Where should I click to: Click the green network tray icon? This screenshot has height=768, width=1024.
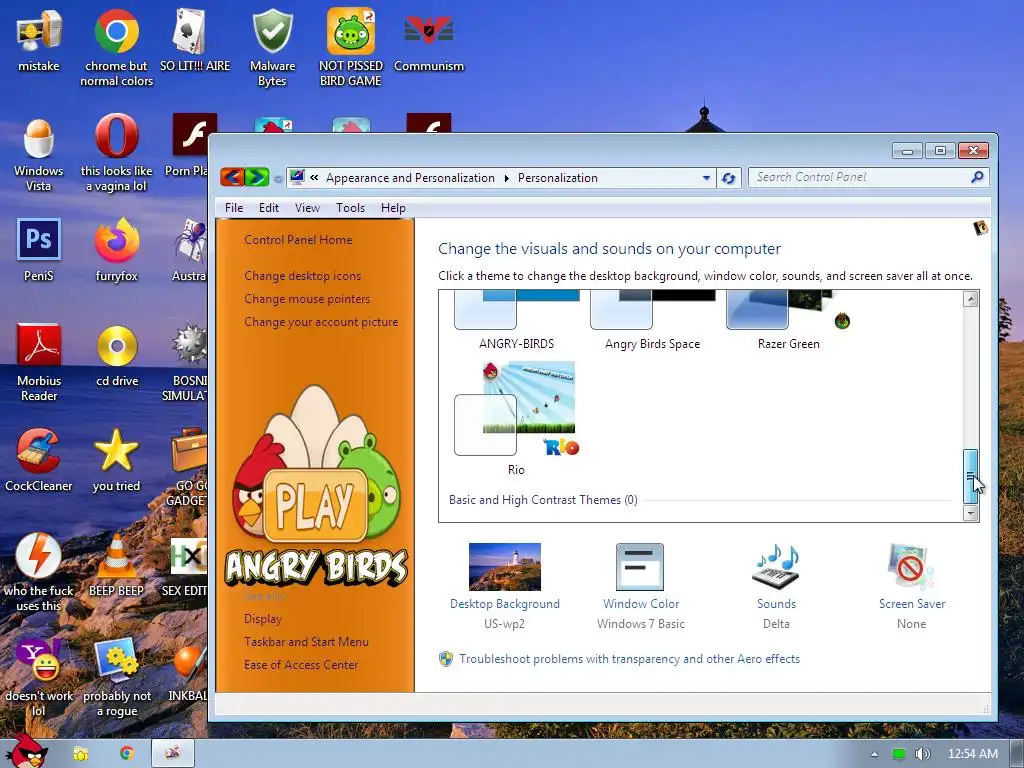[899, 754]
